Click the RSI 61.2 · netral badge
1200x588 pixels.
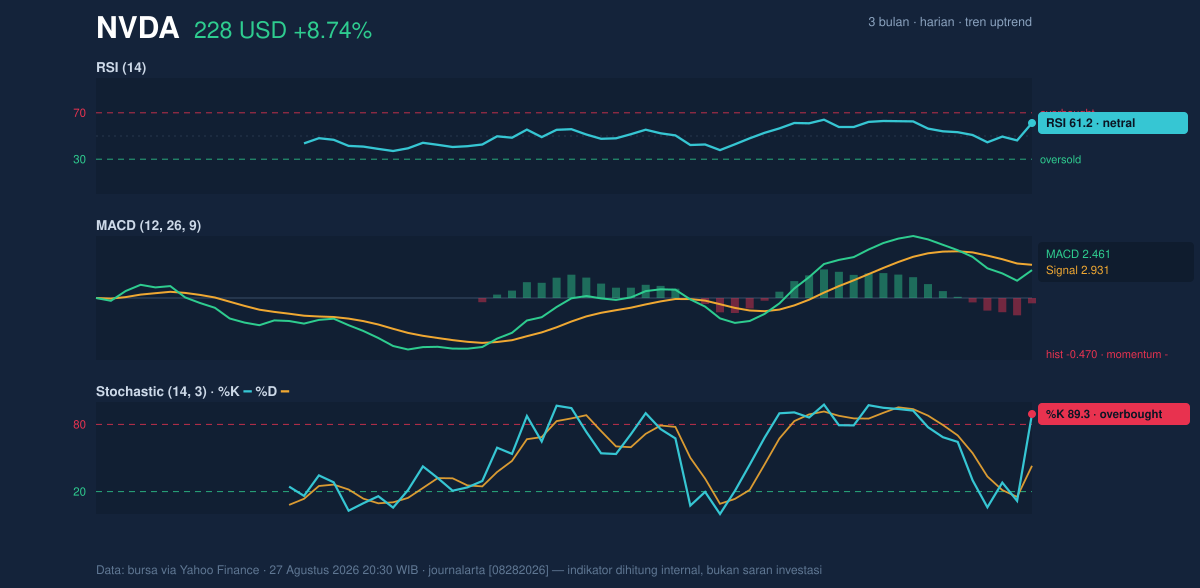[1113, 123]
